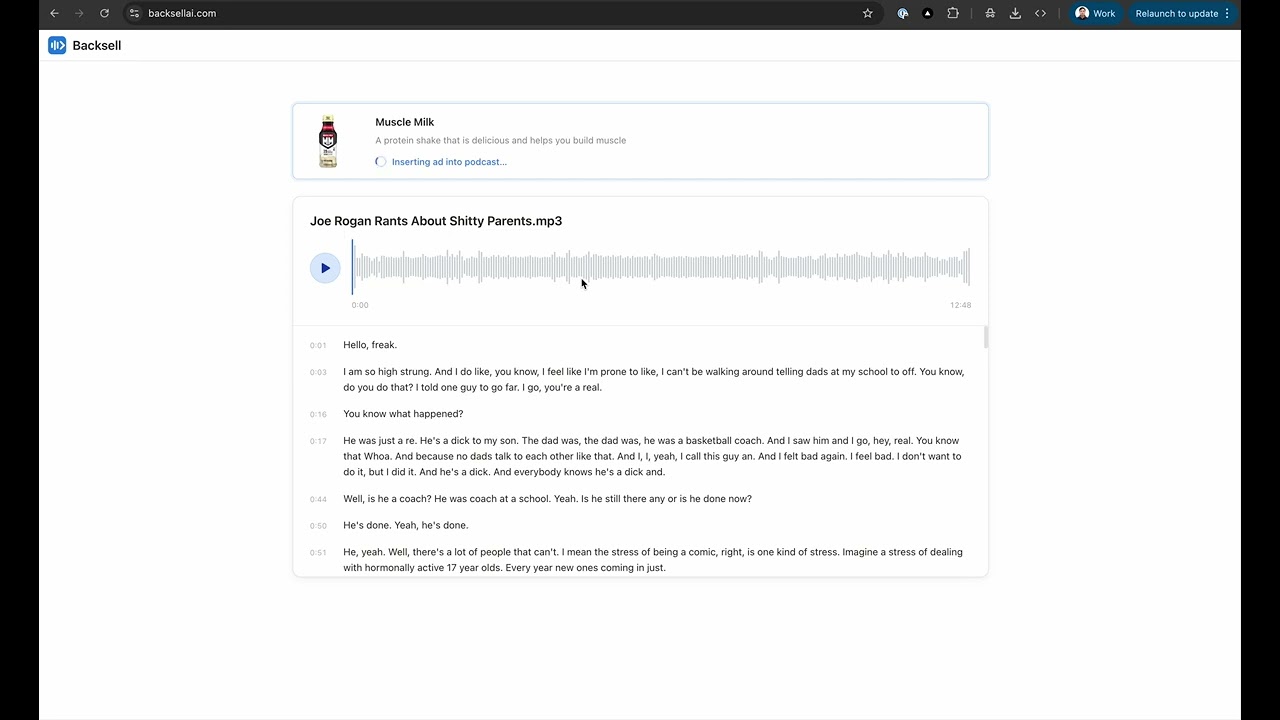
Task: Click the 0:44 timestamp
Action: click(318, 499)
